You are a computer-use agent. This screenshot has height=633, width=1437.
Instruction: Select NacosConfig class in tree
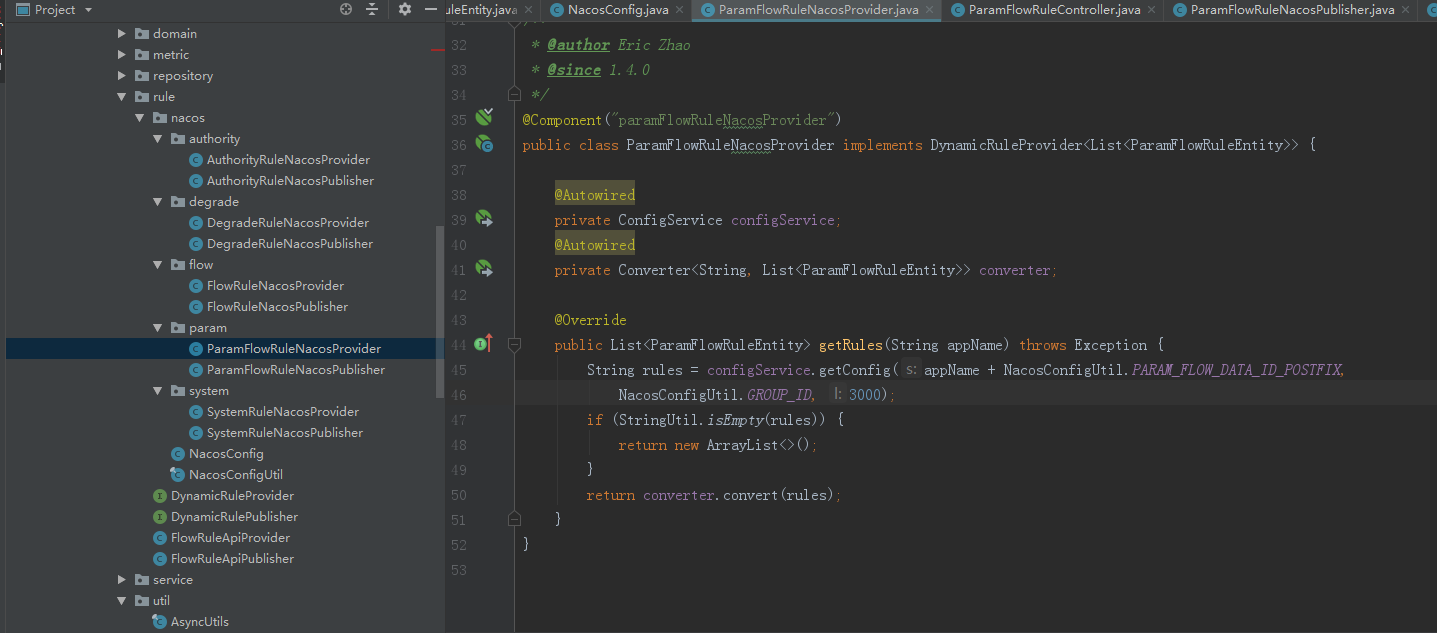coord(226,454)
